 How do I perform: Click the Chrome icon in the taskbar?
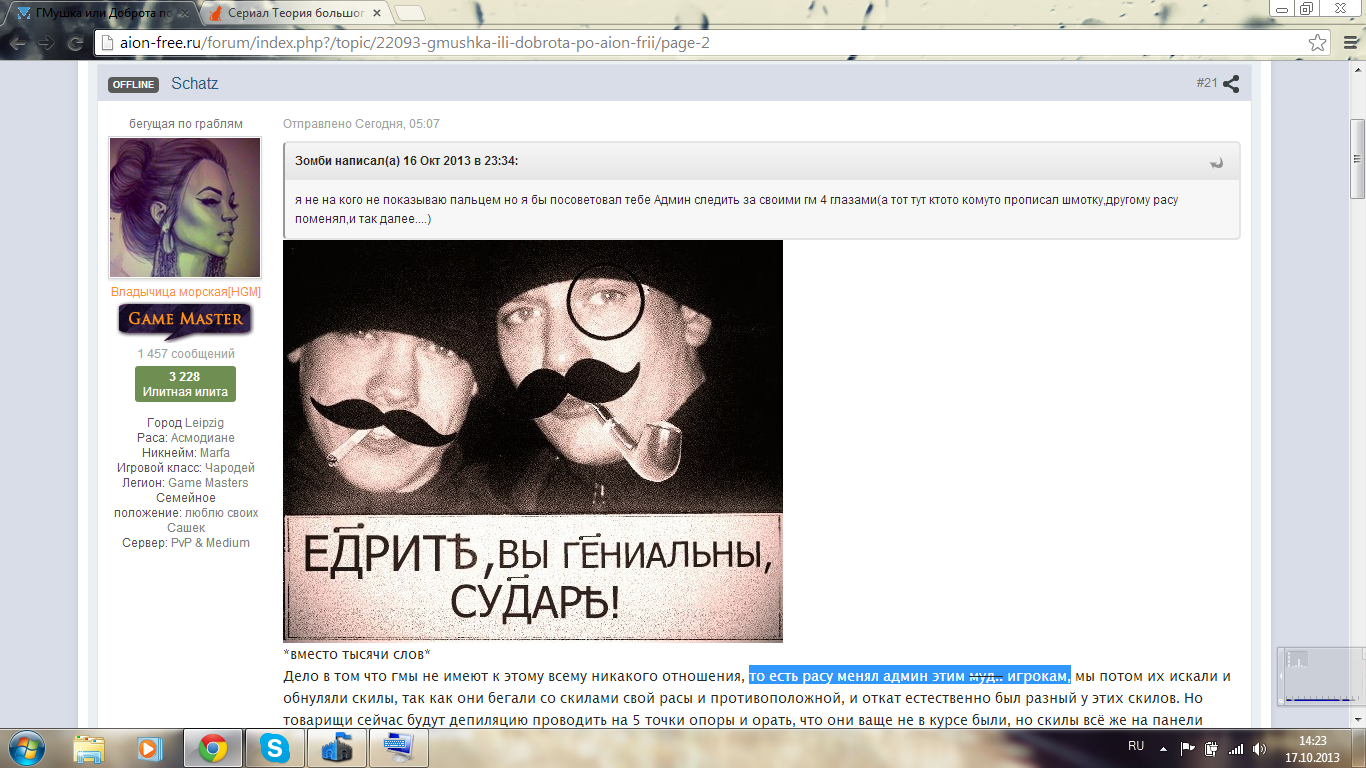click(x=211, y=748)
